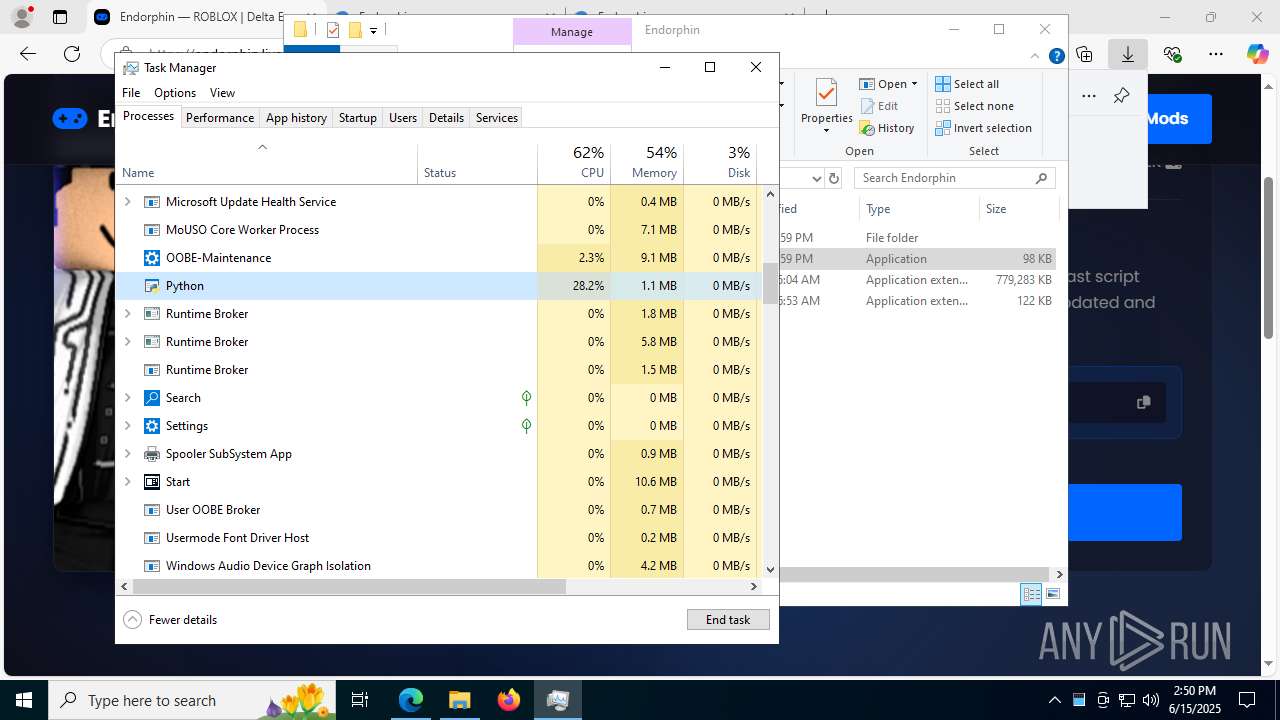Click the Search process magnifier icon
The image size is (1280, 720).
pyautogui.click(x=152, y=398)
